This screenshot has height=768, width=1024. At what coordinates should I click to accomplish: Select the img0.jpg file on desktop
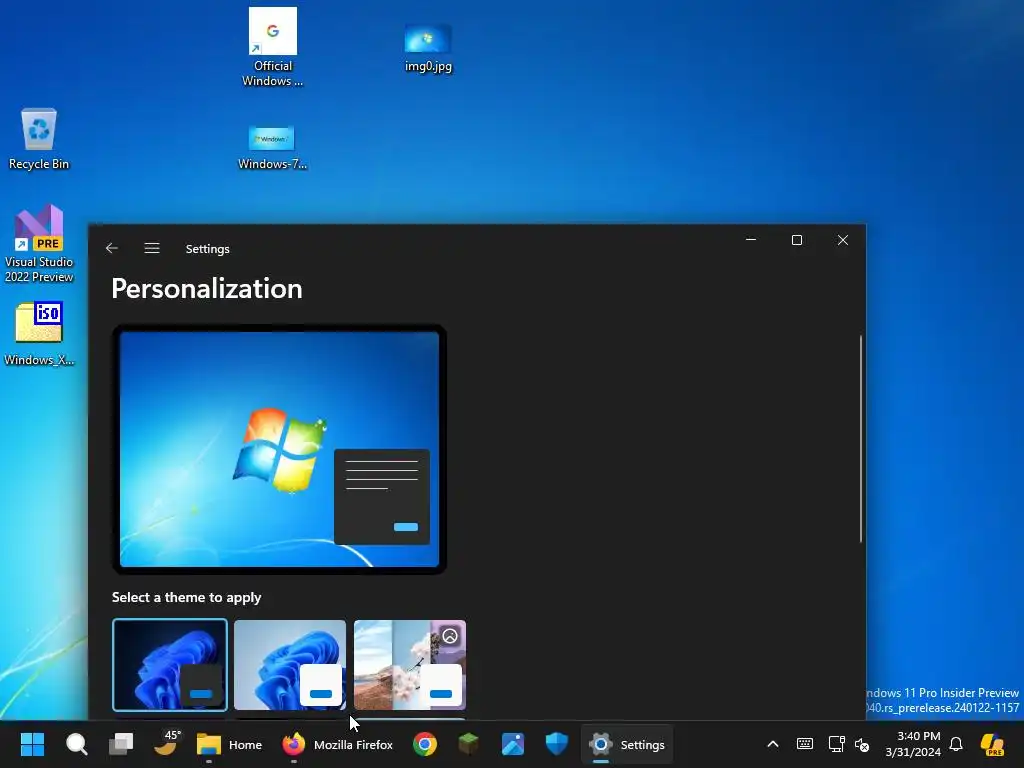pyautogui.click(x=428, y=48)
